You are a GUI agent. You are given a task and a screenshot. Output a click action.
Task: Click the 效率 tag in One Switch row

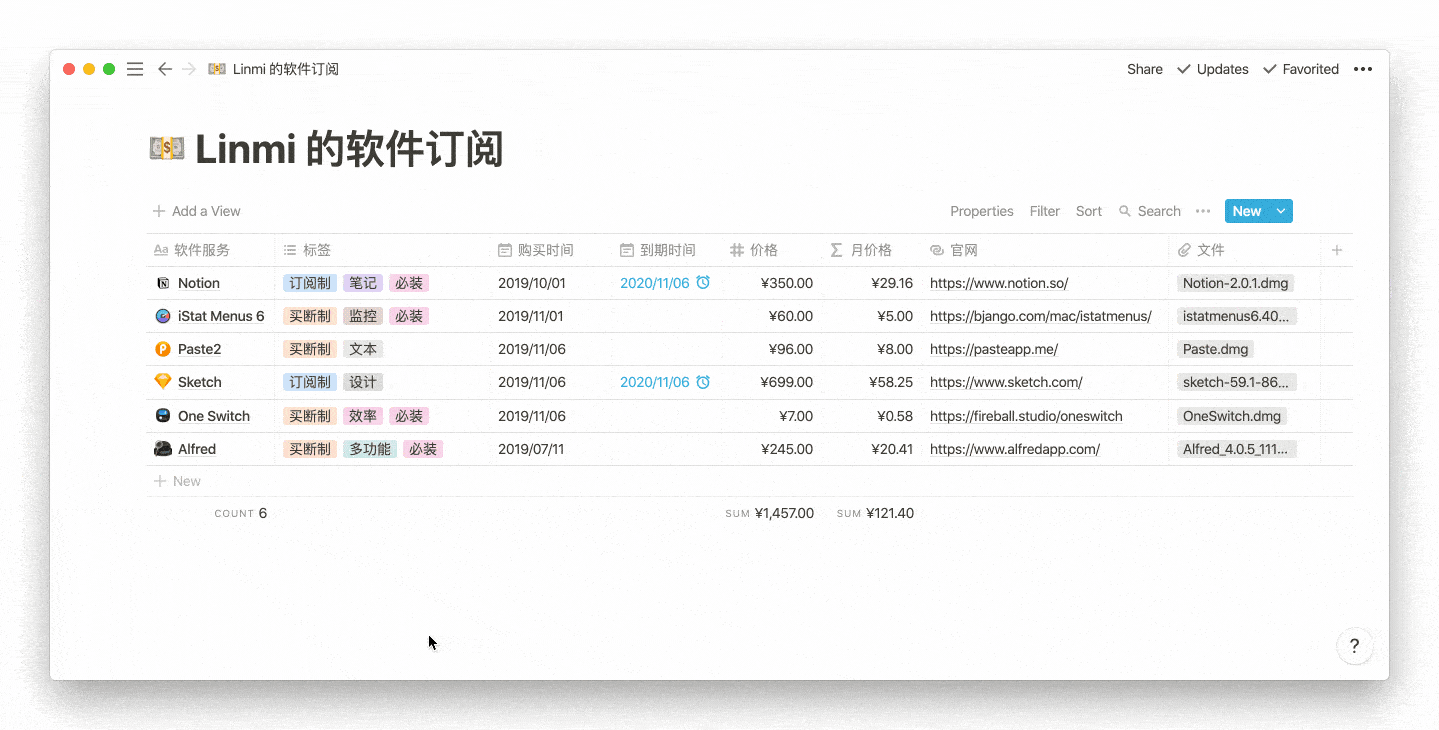[363, 416]
